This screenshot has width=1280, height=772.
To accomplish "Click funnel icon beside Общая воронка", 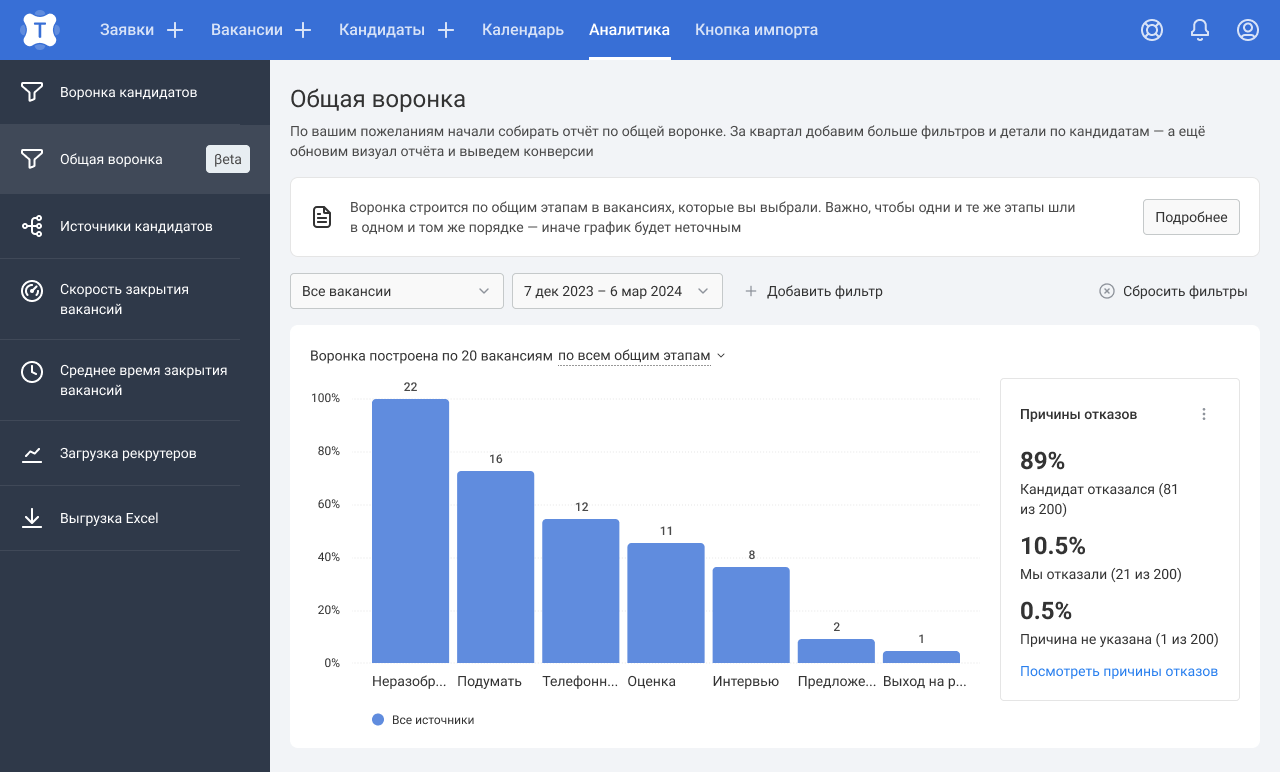I will [x=32, y=159].
